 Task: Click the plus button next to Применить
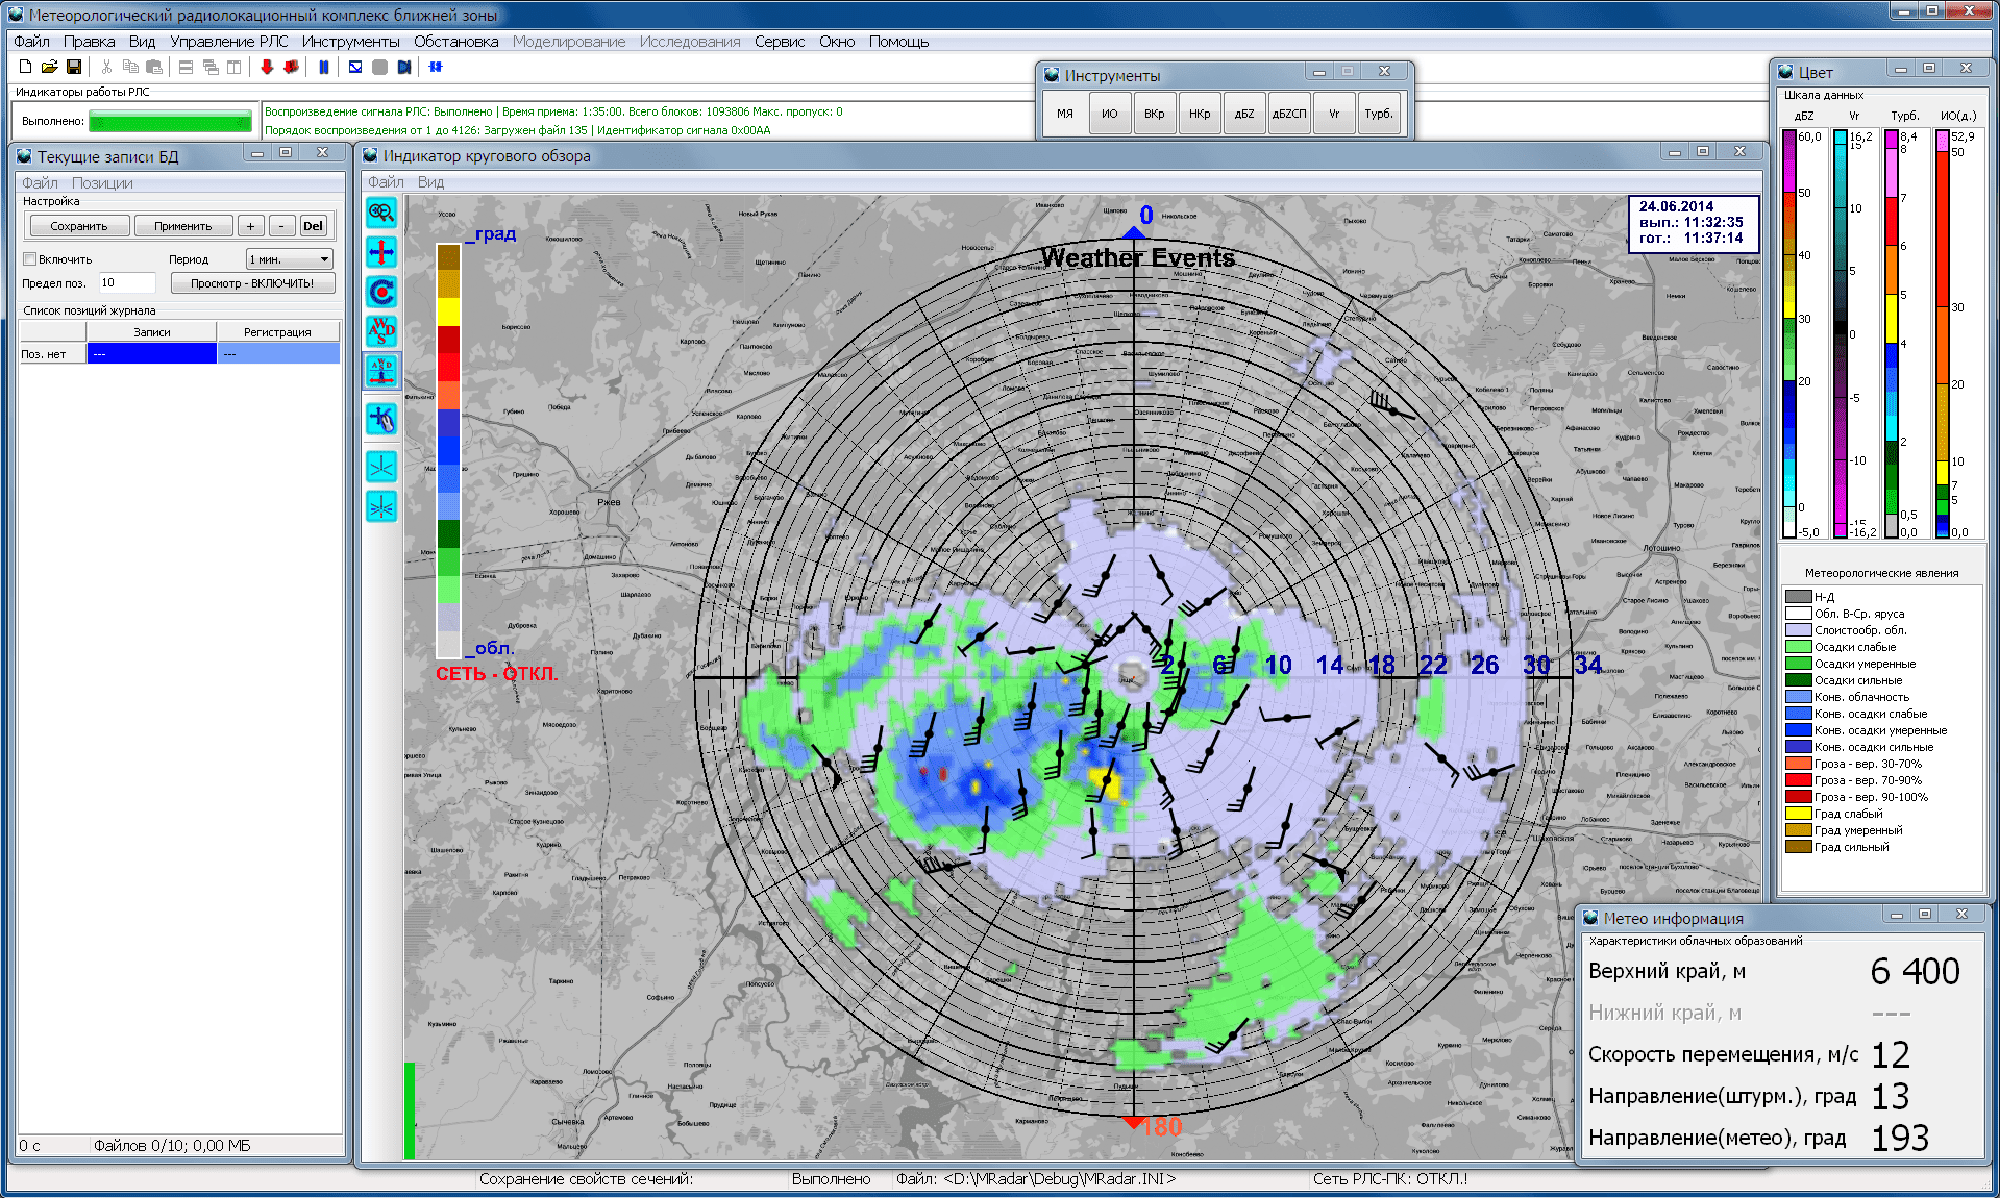coord(251,226)
